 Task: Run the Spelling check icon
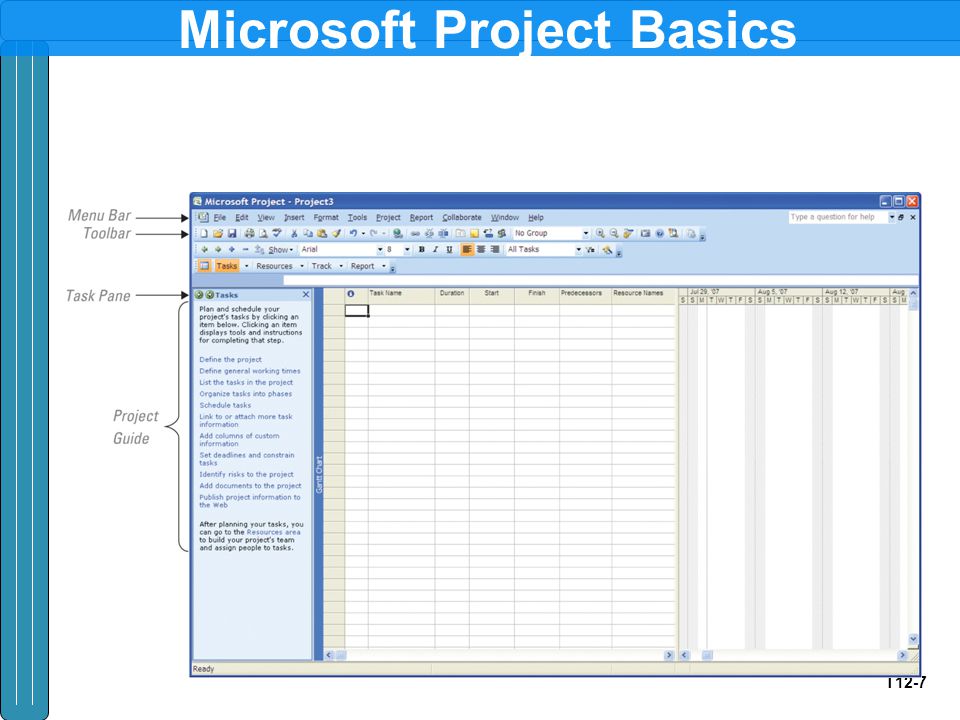(x=277, y=233)
